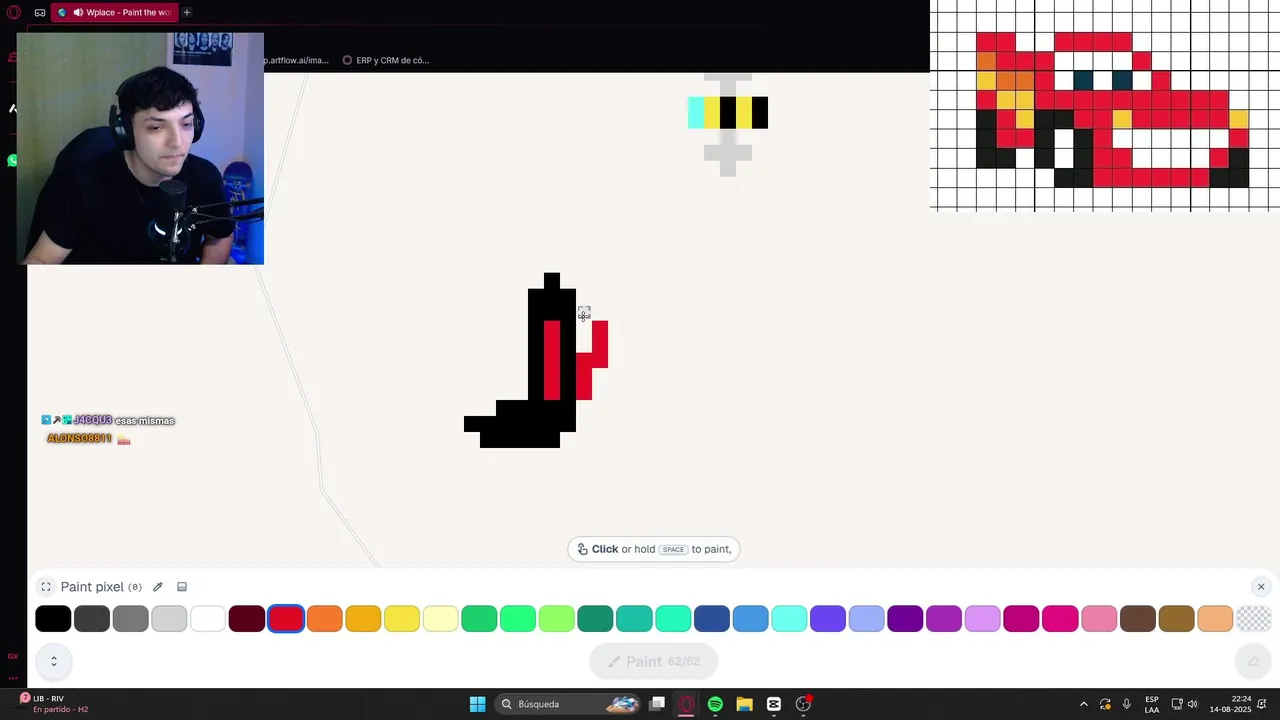Choose the indigo violet color swatch
The image size is (1280, 720).
(x=828, y=619)
